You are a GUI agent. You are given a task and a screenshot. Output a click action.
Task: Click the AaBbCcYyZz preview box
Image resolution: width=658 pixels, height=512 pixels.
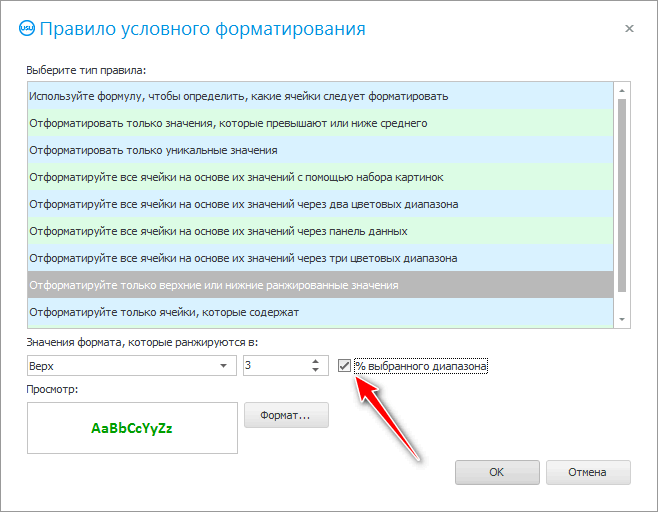[x=132, y=428]
